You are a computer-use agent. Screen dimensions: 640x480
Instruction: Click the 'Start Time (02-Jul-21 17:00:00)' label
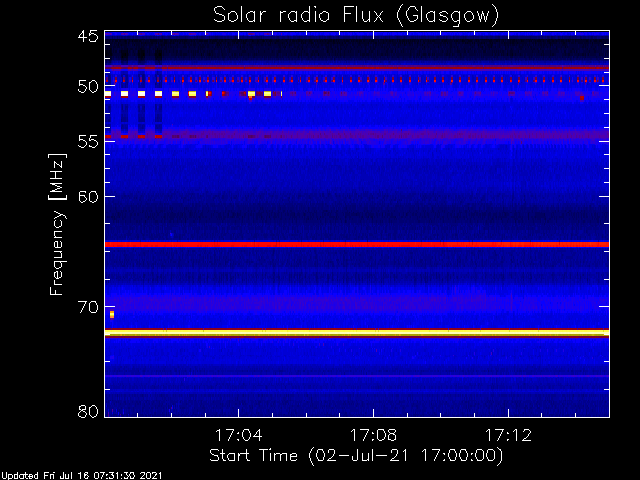[x=356, y=456]
